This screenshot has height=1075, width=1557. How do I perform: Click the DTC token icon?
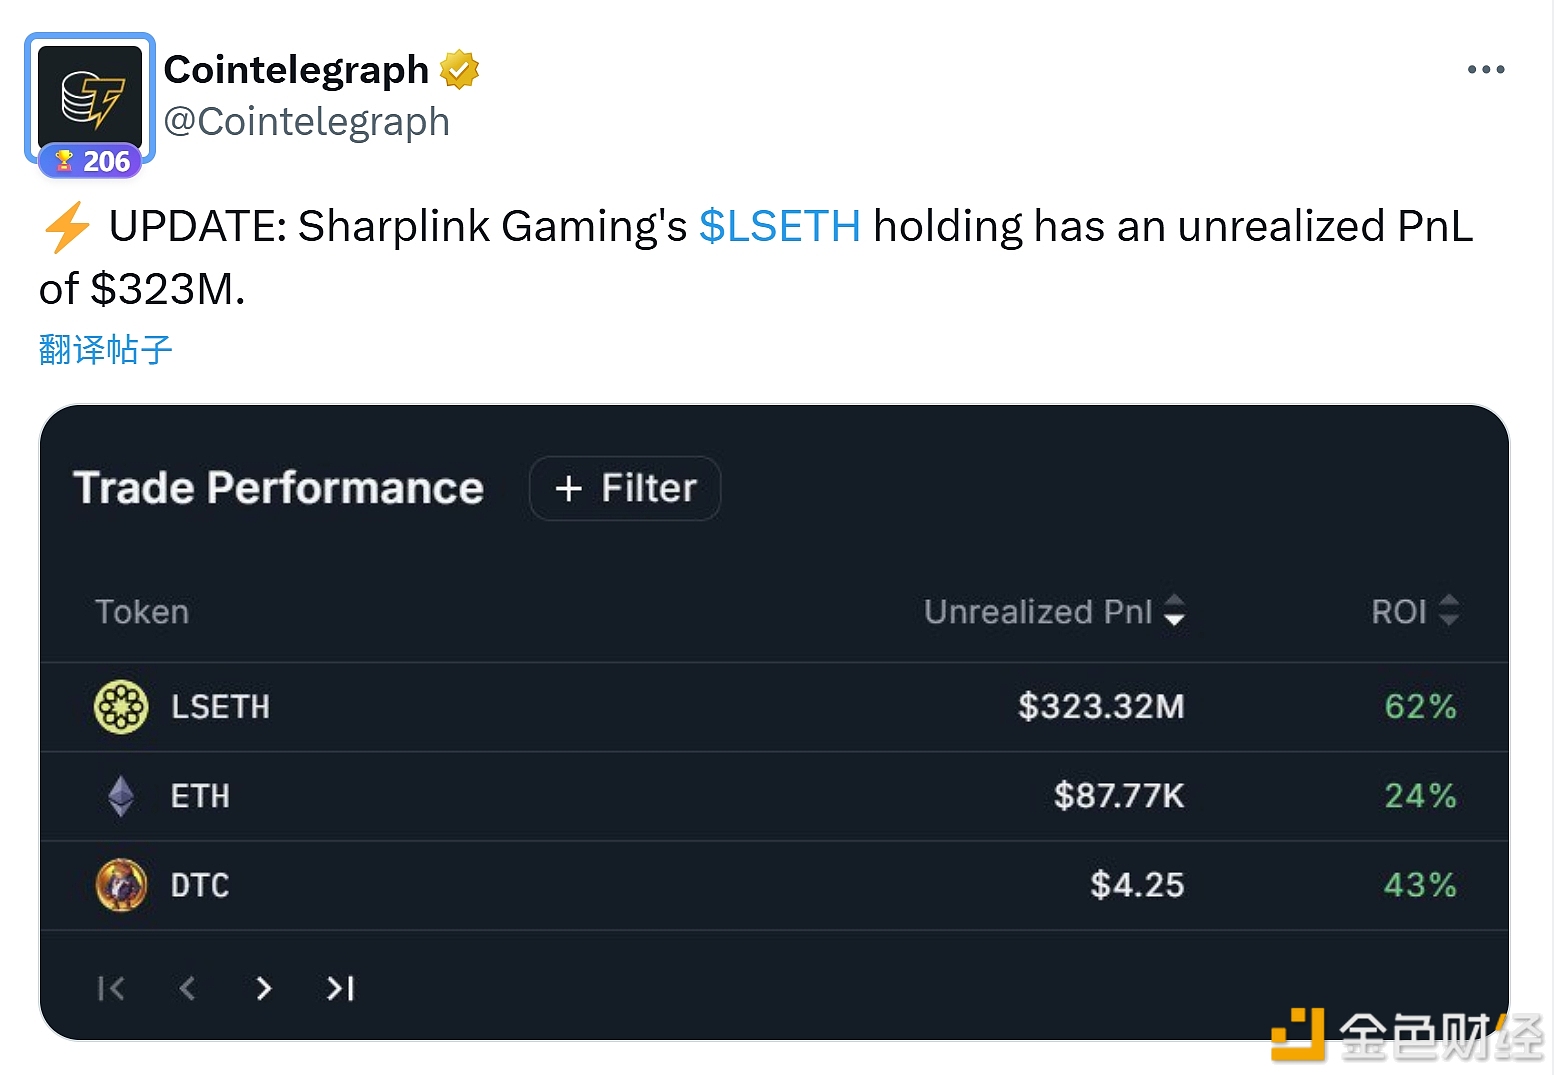point(121,885)
